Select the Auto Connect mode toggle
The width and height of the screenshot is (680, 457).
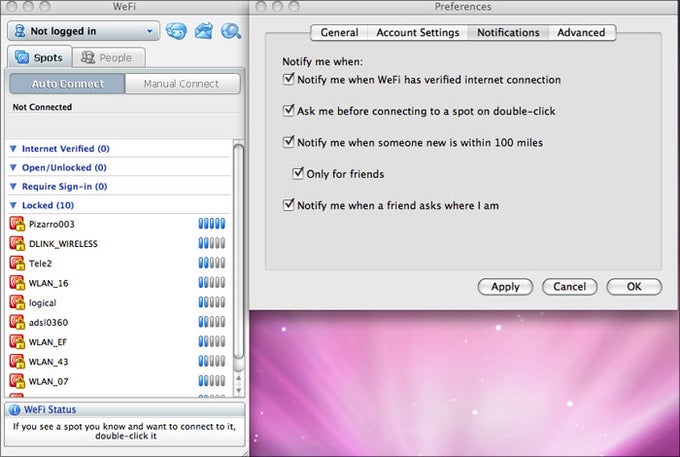tap(67, 84)
